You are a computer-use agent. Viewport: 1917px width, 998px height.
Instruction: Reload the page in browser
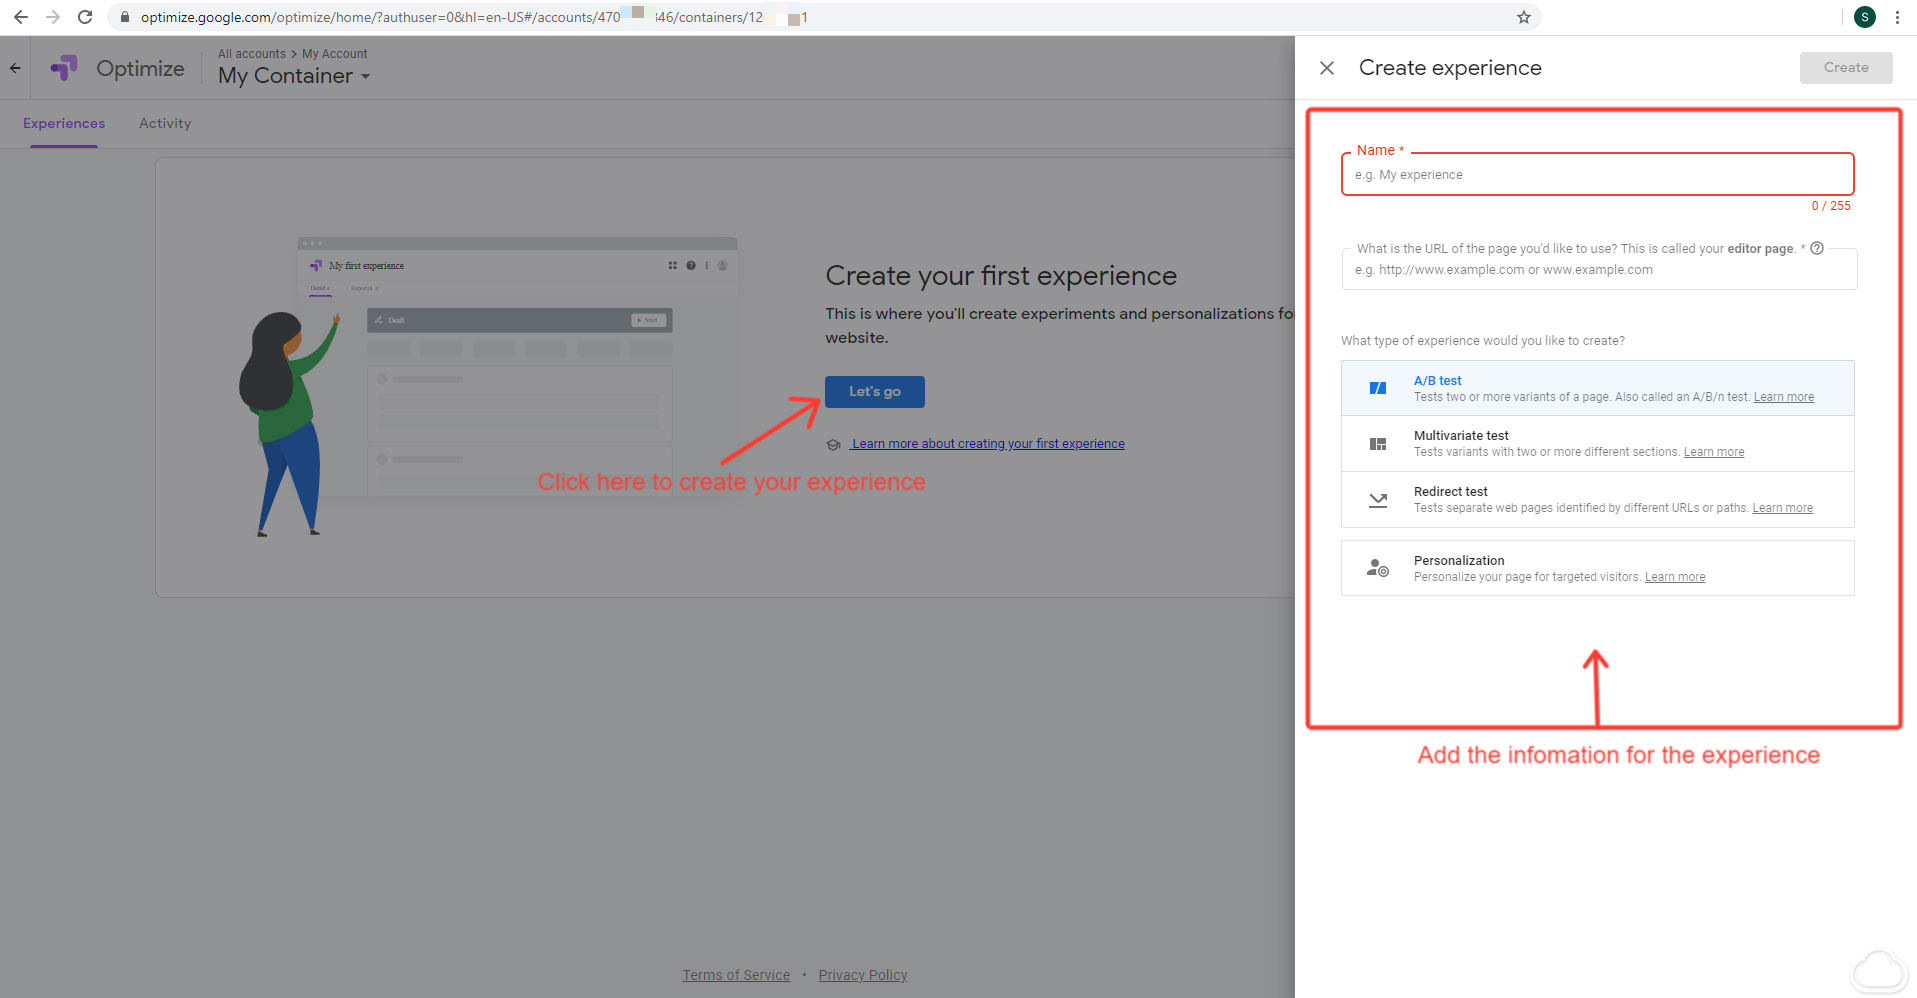[85, 17]
